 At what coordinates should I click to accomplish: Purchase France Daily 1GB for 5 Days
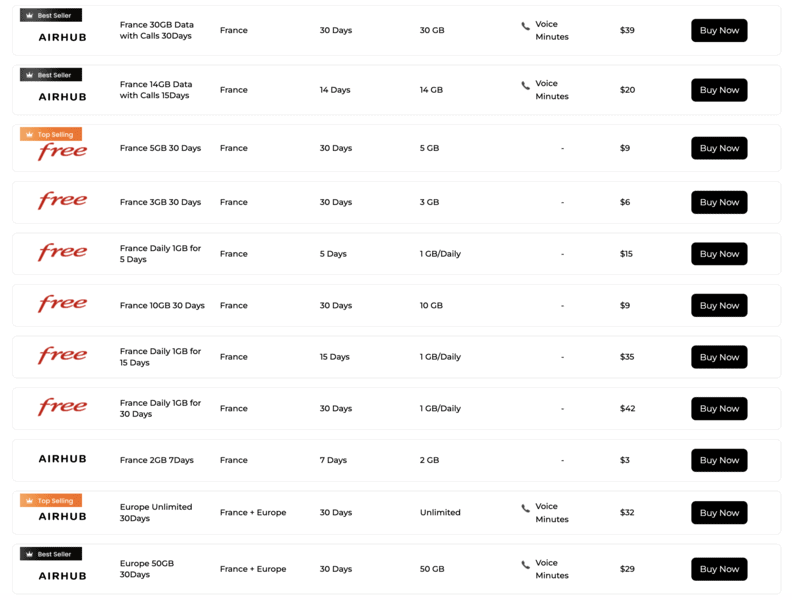719,254
